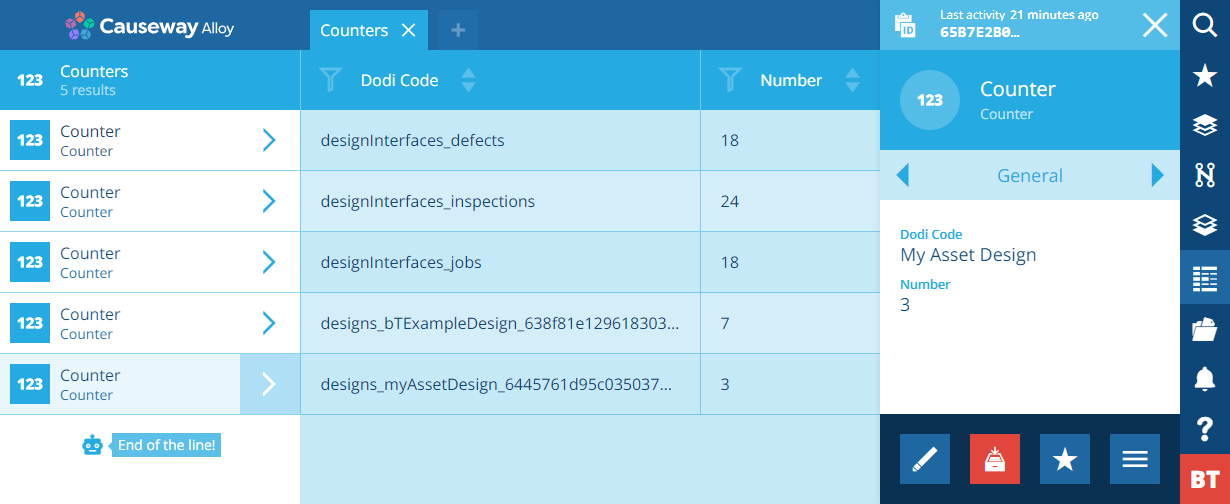Add a new tab with plus button
The image size is (1230, 504).
[x=458, y=30]
